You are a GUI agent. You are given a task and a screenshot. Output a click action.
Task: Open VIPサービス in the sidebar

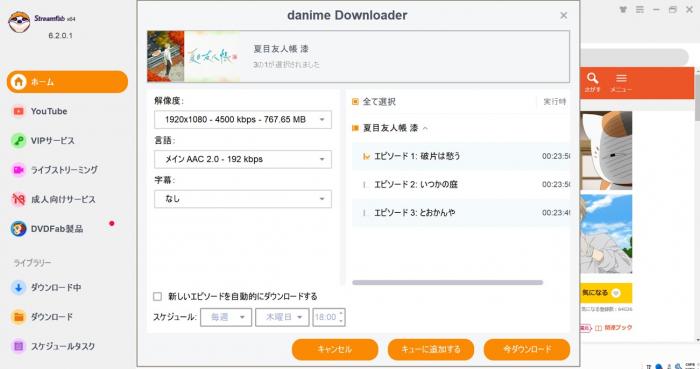coord(52,141)
